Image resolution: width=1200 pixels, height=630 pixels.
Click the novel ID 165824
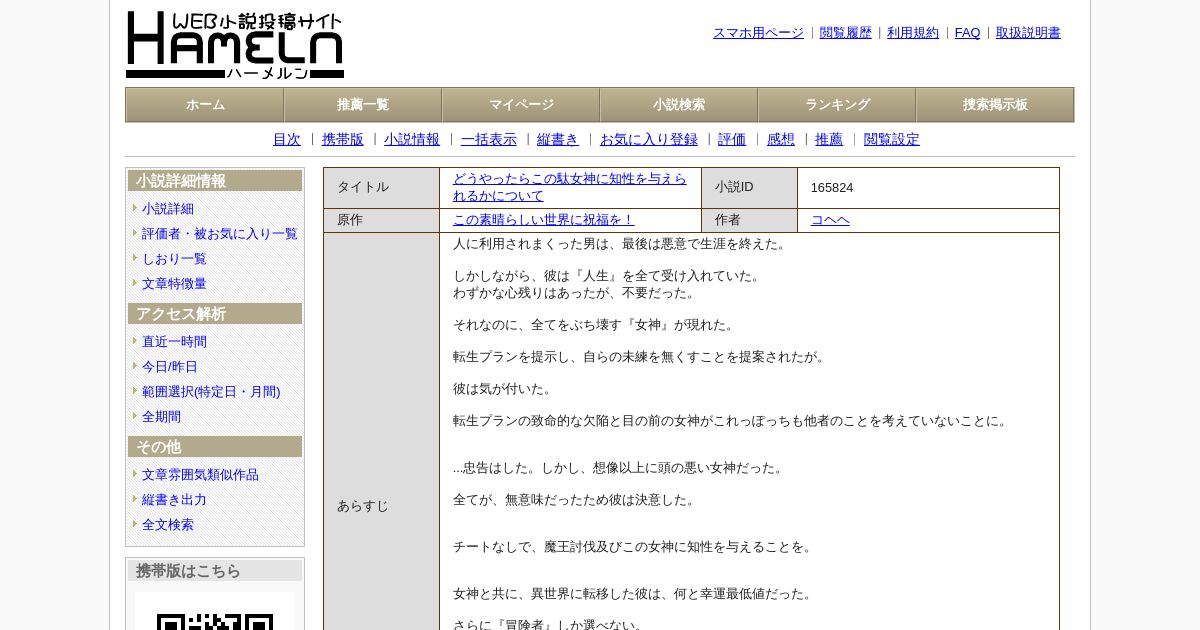click(x=832, y=188)
